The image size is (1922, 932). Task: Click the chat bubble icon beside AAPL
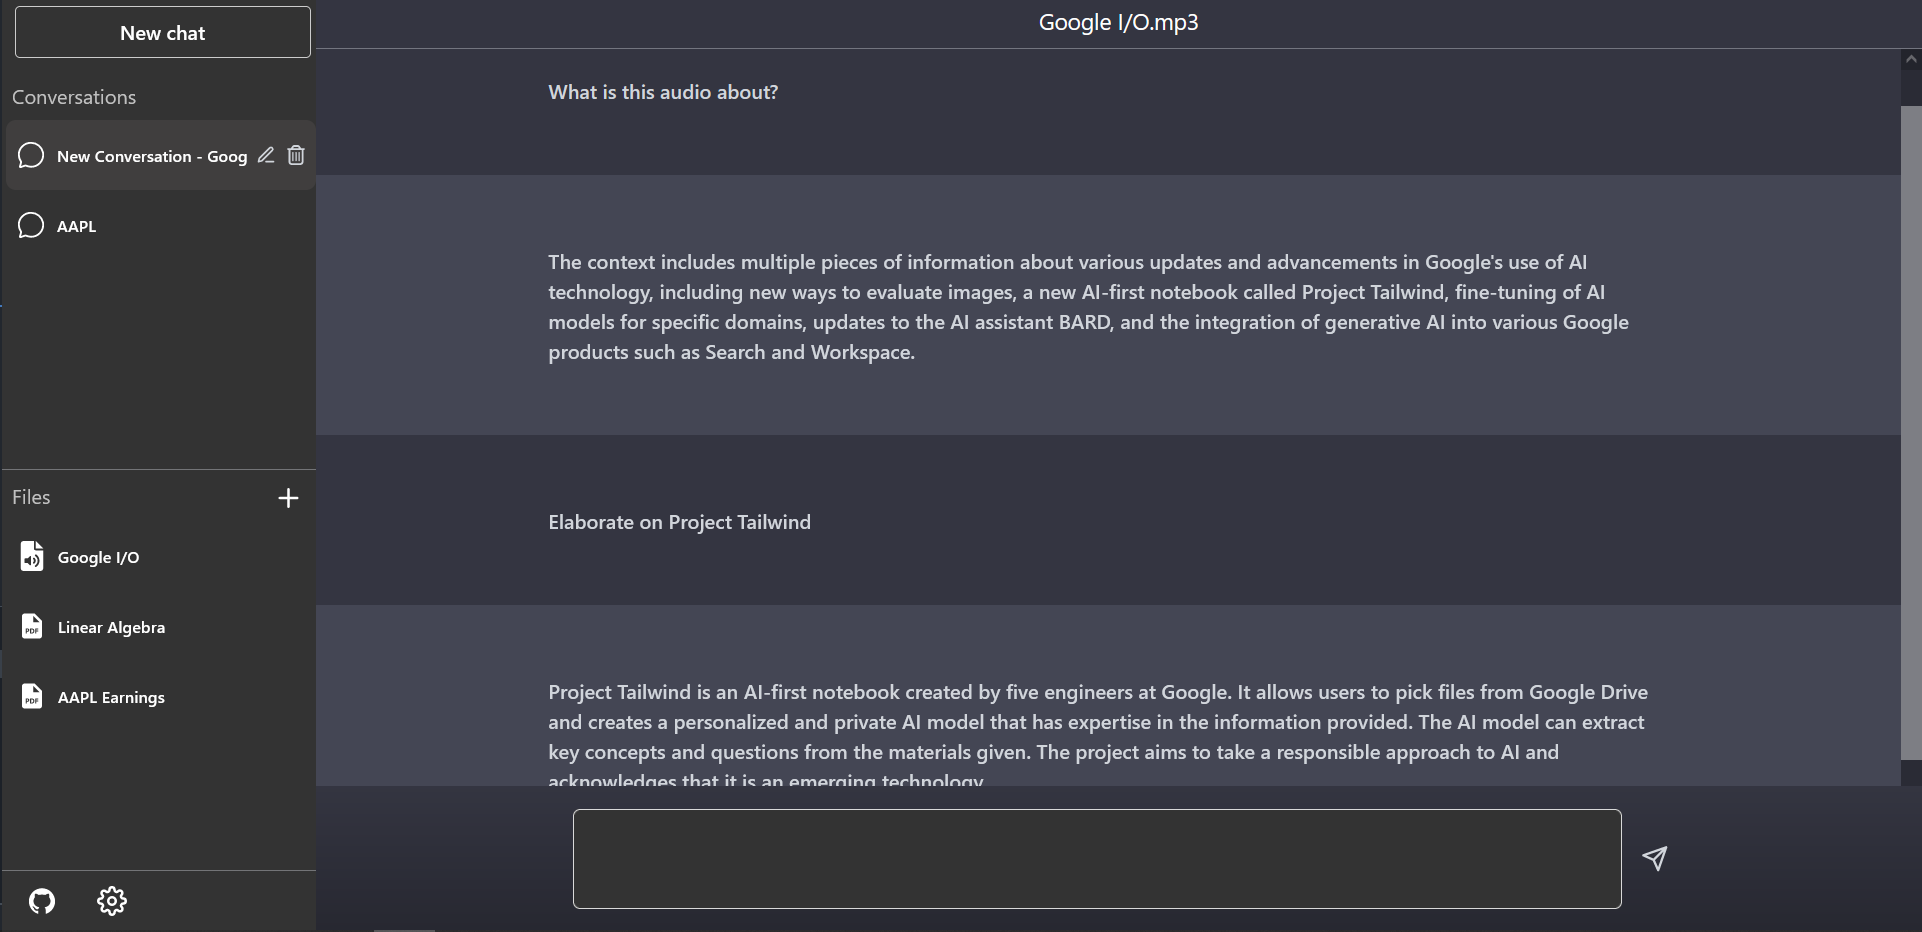coord(31,226)
